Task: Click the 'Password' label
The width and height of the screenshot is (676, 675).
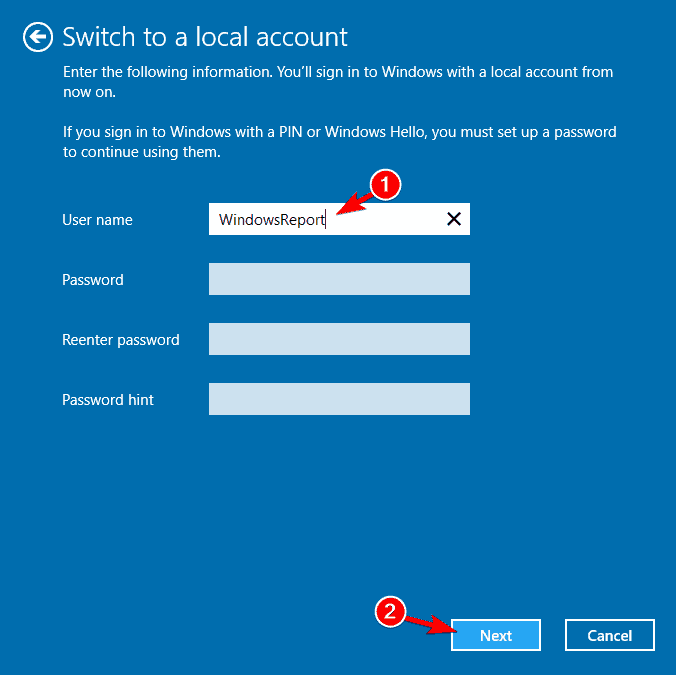Action: (x=93, y=280)
